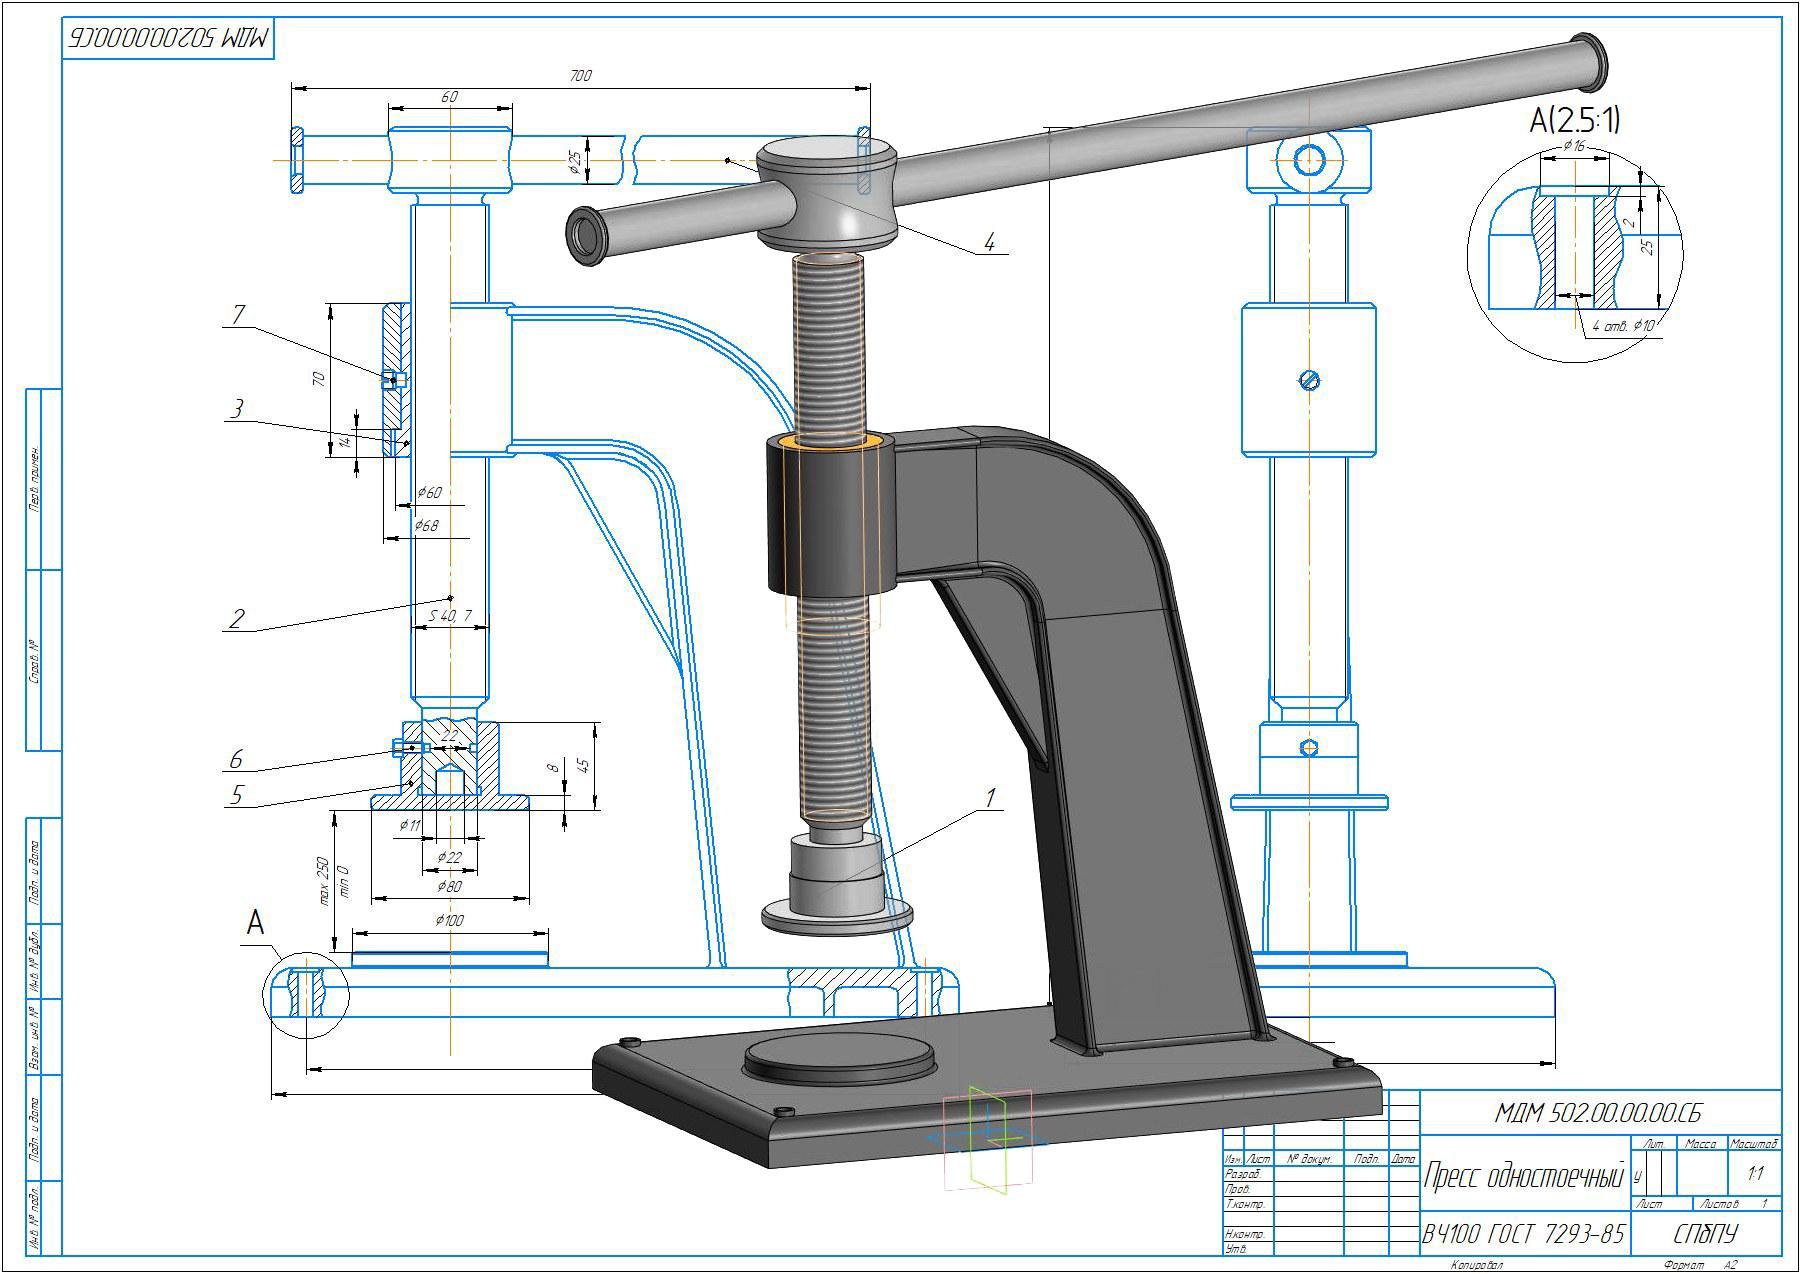
Task: Select part callout number 7
Action: [x=237, y=315]
